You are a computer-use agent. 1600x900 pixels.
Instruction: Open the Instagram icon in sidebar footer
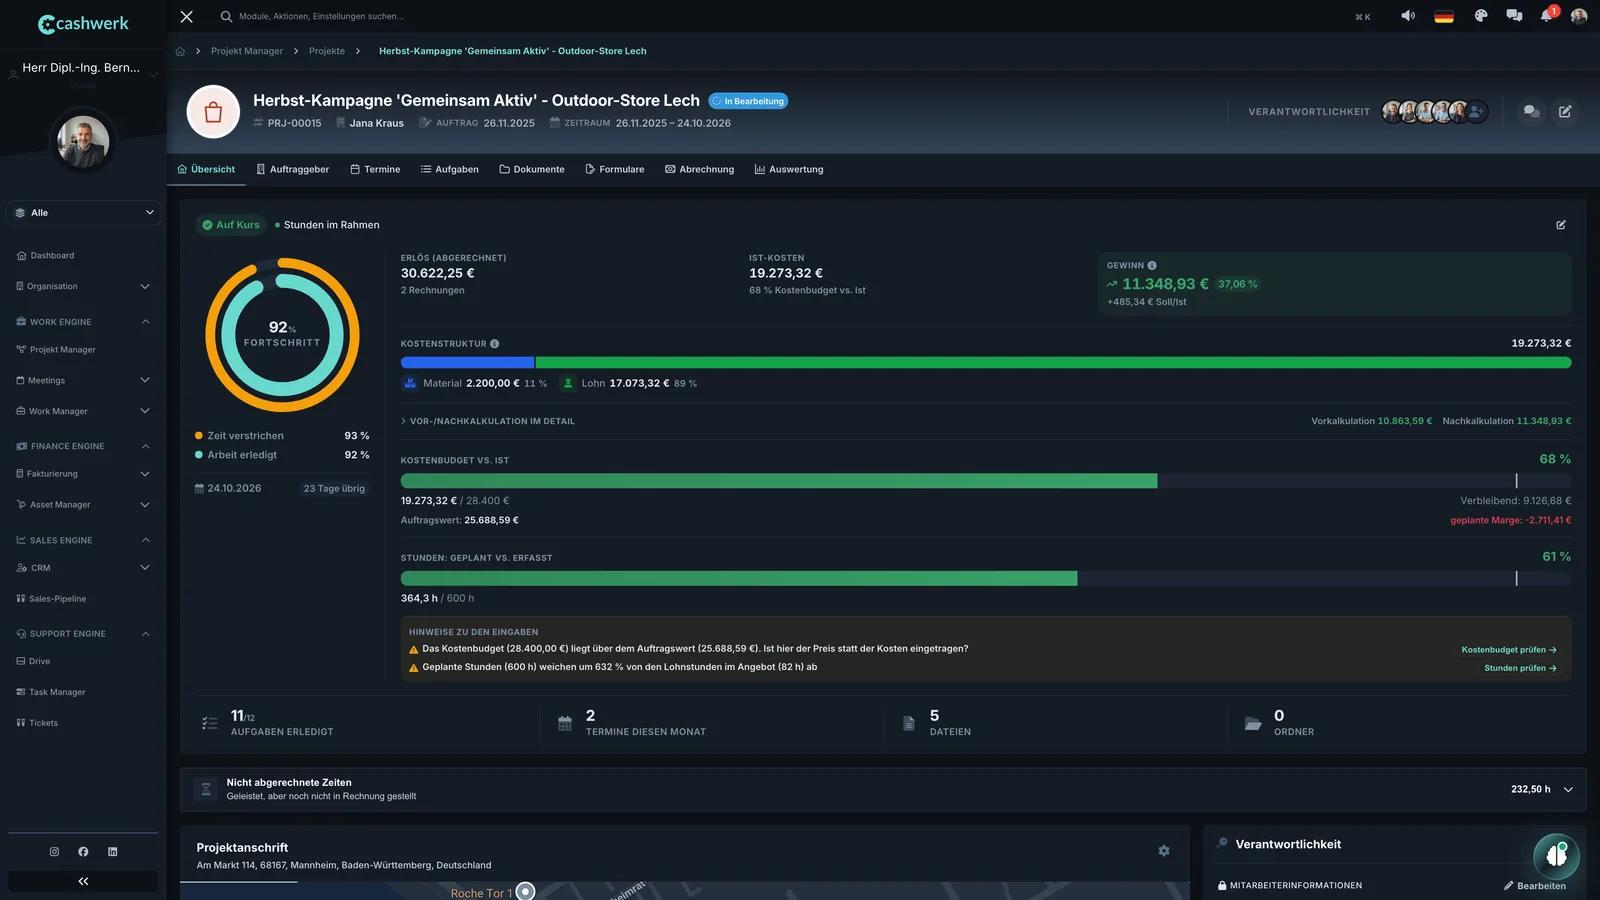click(54, 852)
